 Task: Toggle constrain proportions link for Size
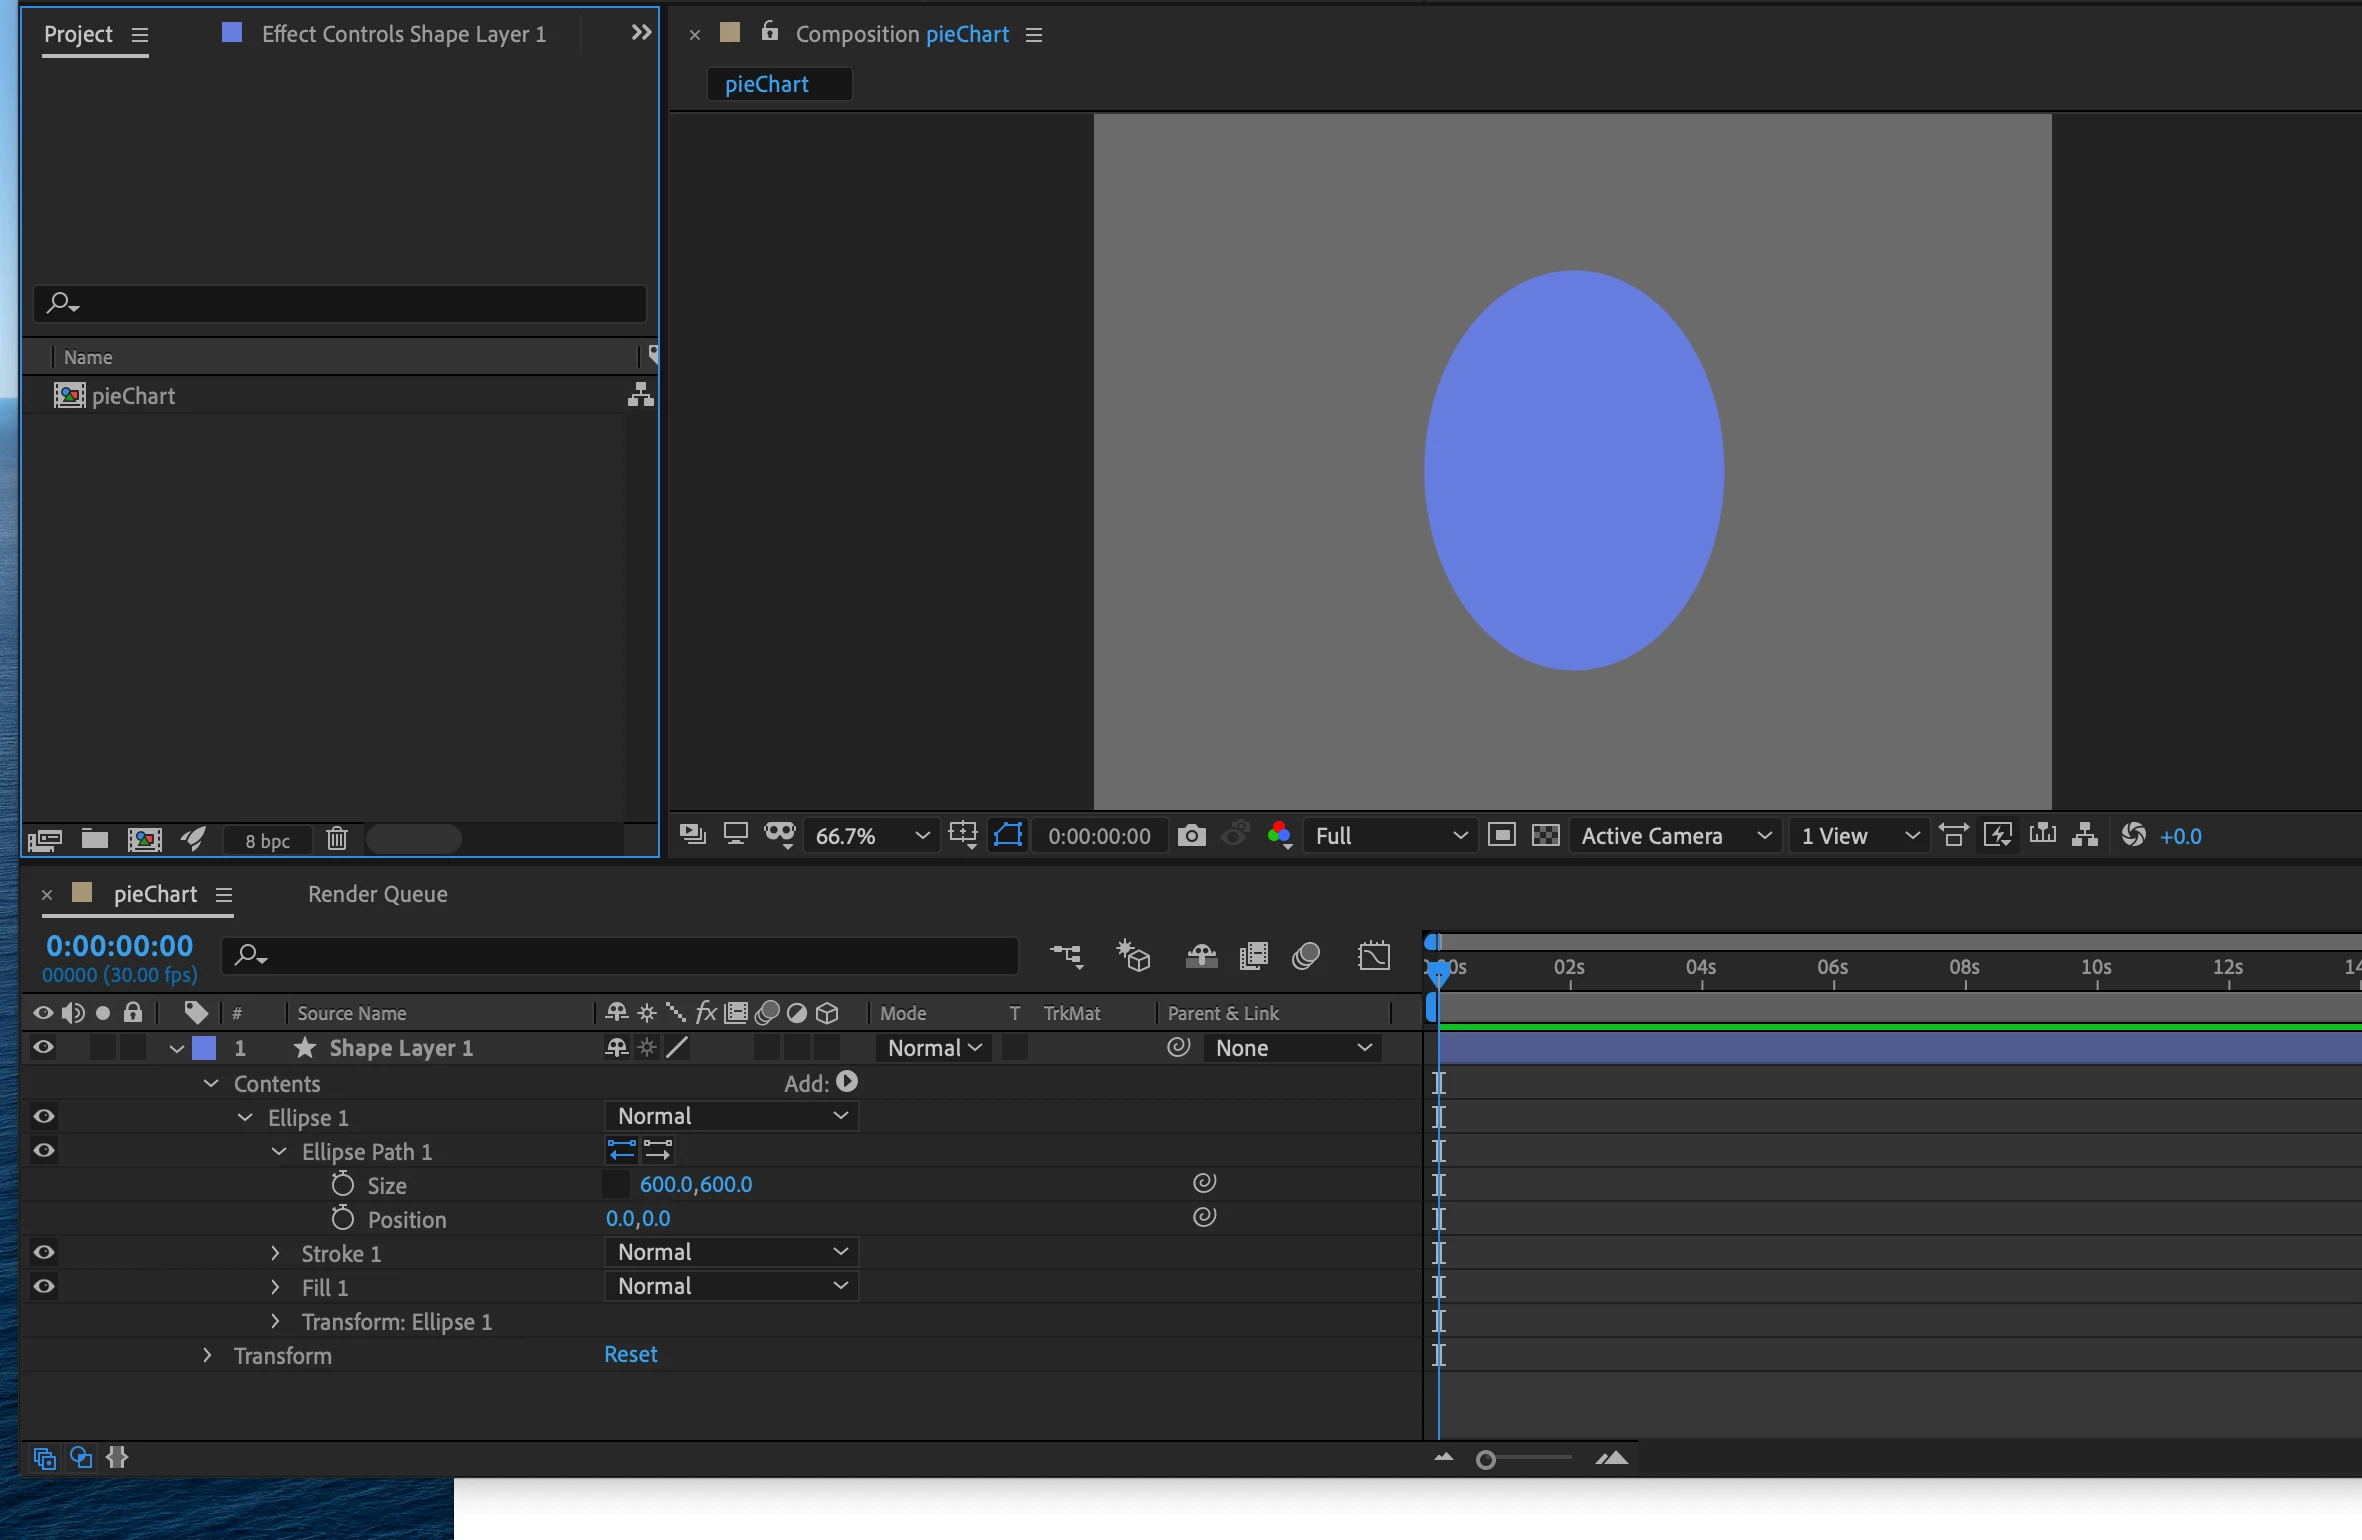[615, 1184]
